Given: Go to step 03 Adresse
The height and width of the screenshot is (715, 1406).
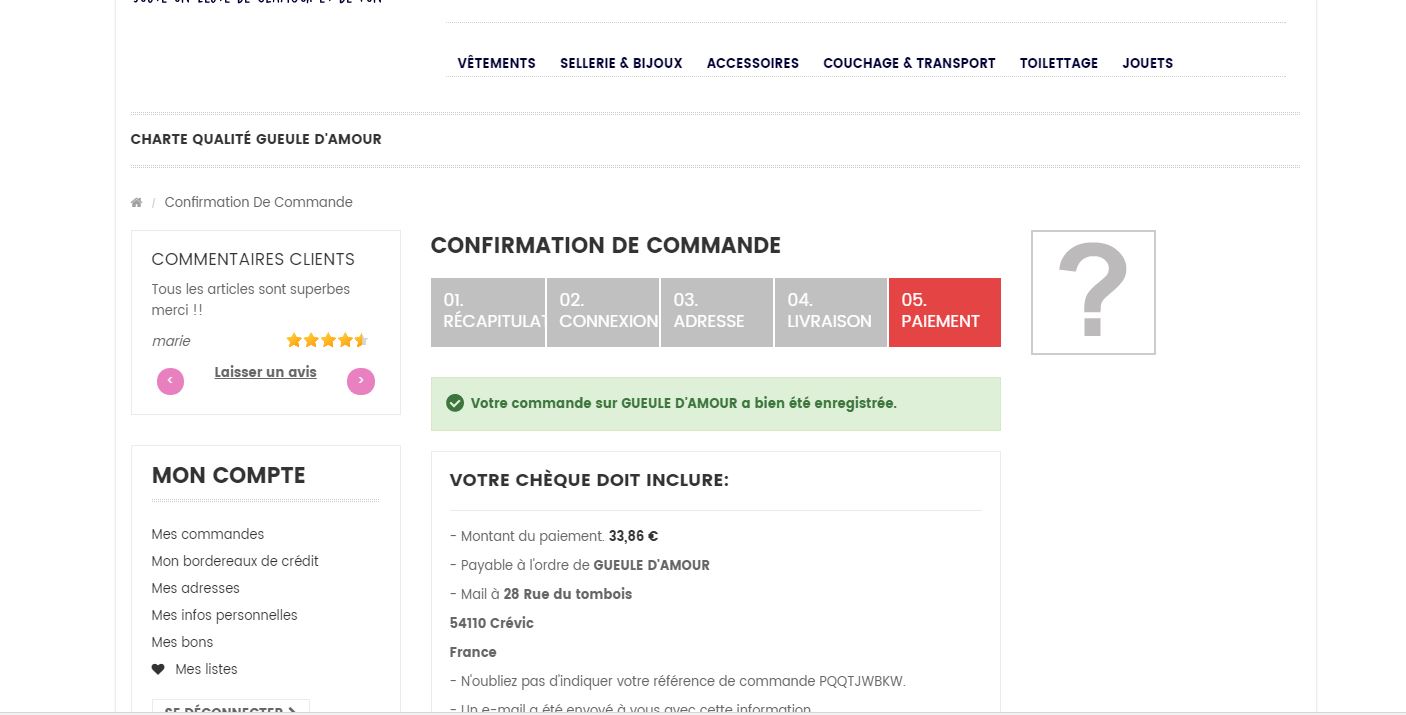Looking at the screenshot, I should coord(716,312).
